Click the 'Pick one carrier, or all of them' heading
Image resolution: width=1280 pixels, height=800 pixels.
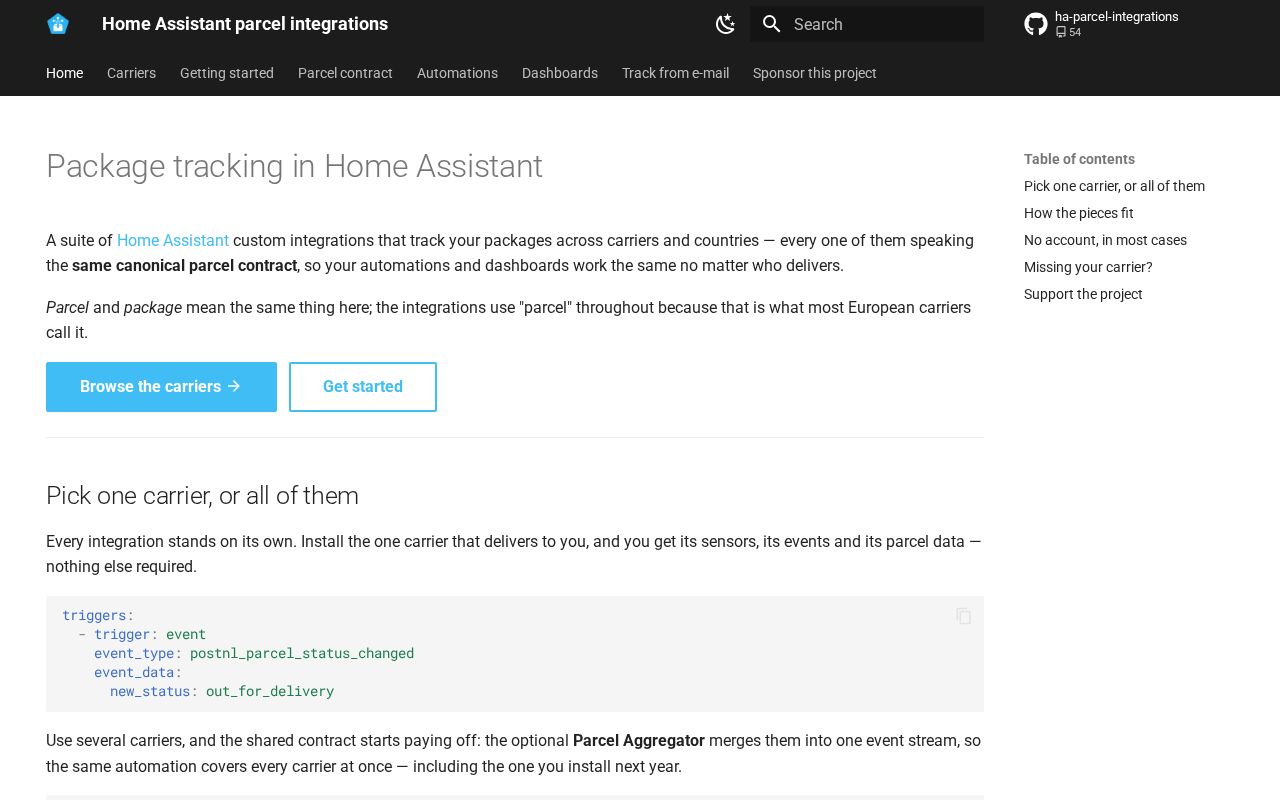click(x=202, y=496)
